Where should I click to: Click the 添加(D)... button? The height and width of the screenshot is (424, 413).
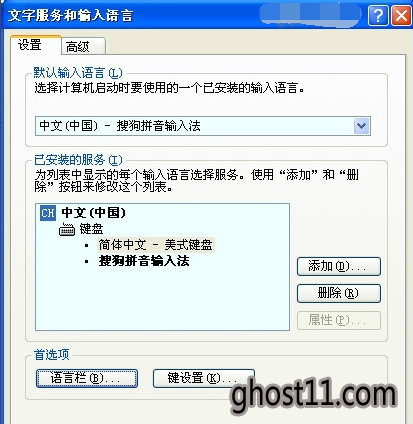339,266
